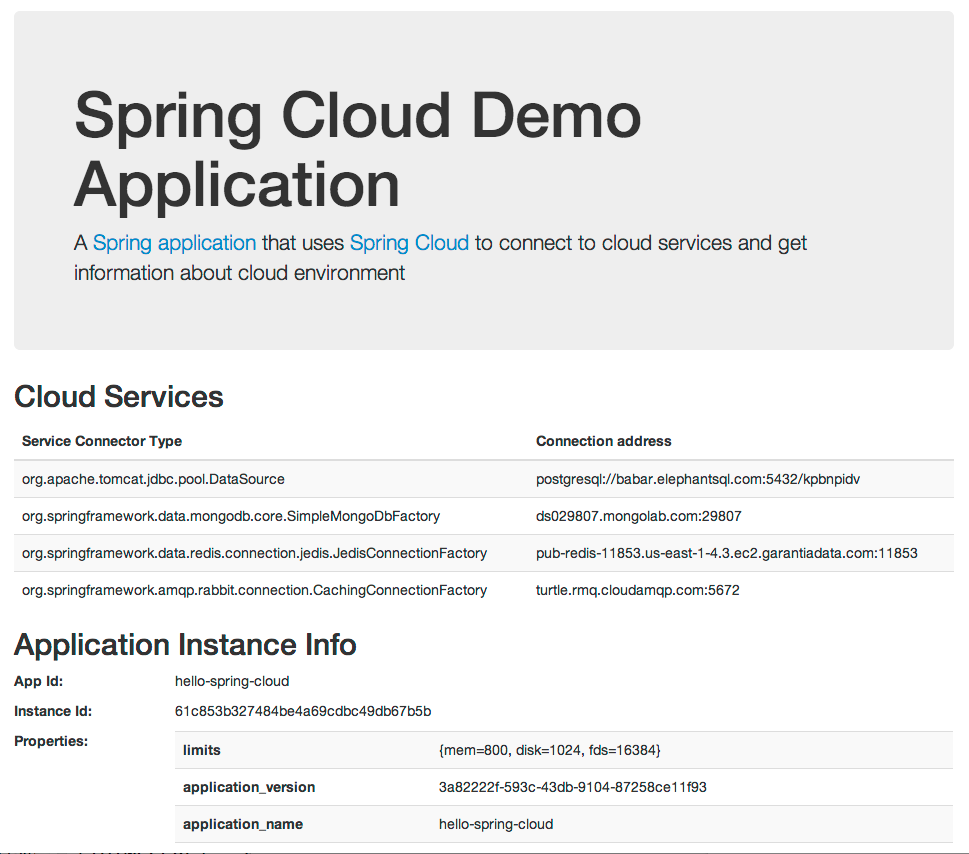Screen dimensions: 969x854
Task: Select turtle.rmq.cloudamqp.com:5672 address
Action: 638,591
